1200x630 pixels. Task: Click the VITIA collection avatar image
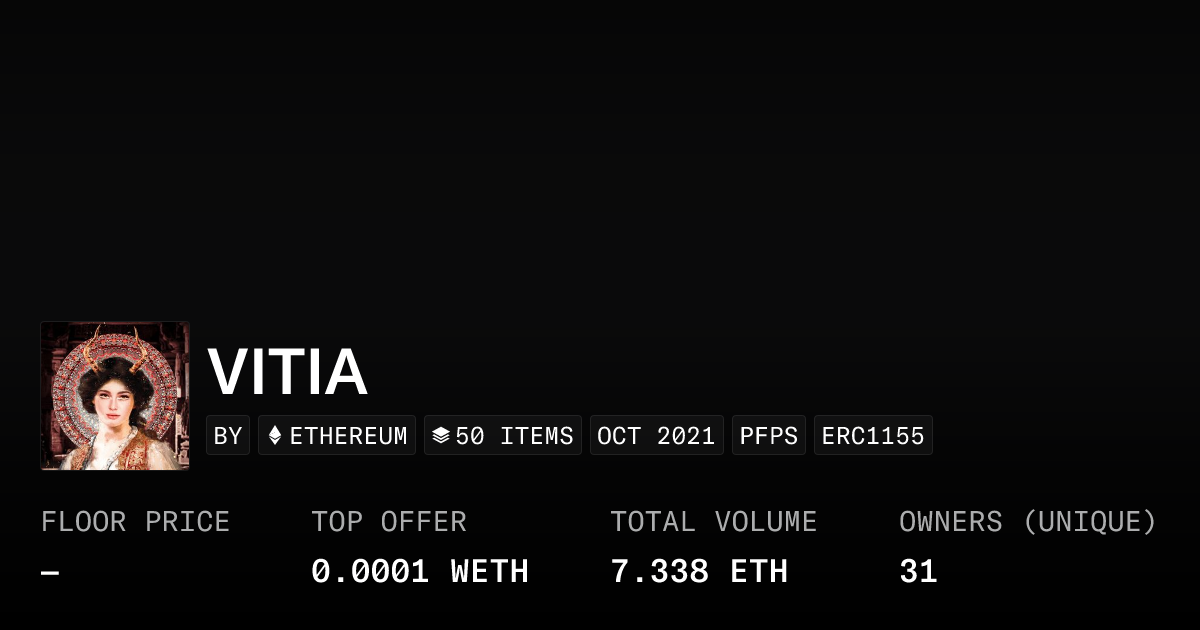point(115,396)
